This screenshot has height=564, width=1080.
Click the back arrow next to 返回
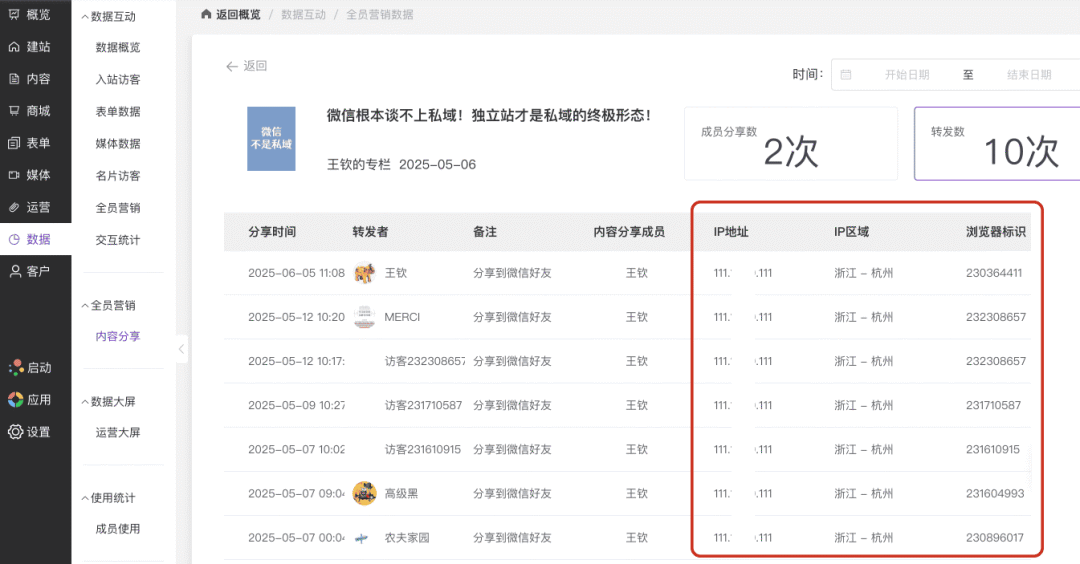(x=231, y=66)
